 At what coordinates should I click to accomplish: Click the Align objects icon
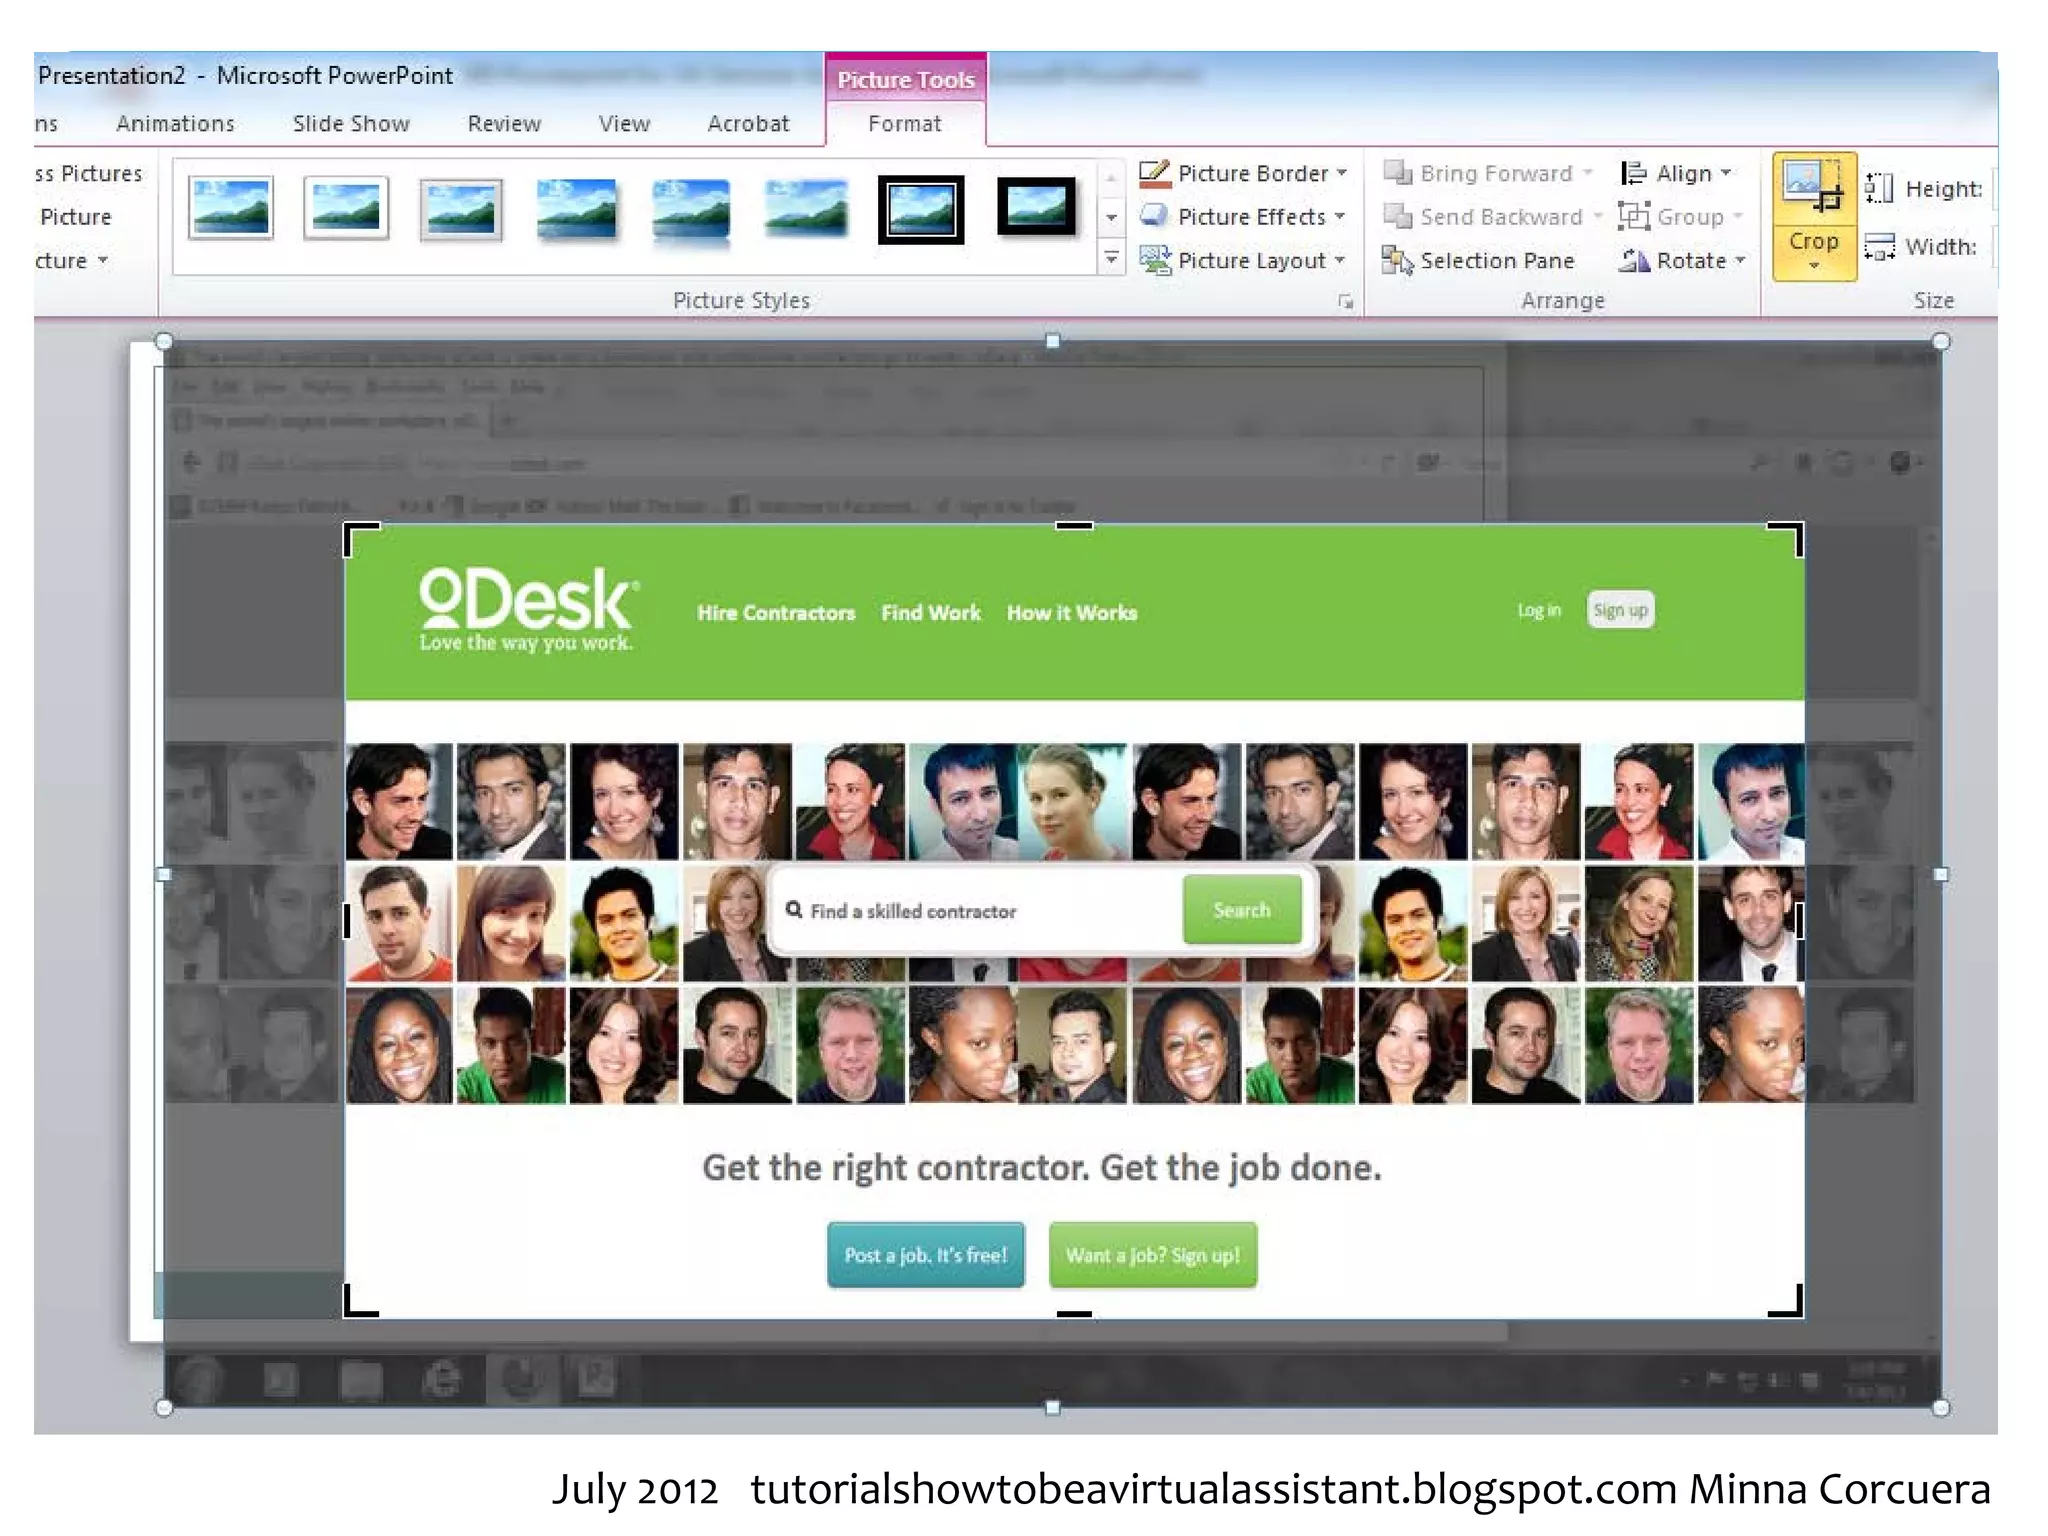(x=1634, y=174)
